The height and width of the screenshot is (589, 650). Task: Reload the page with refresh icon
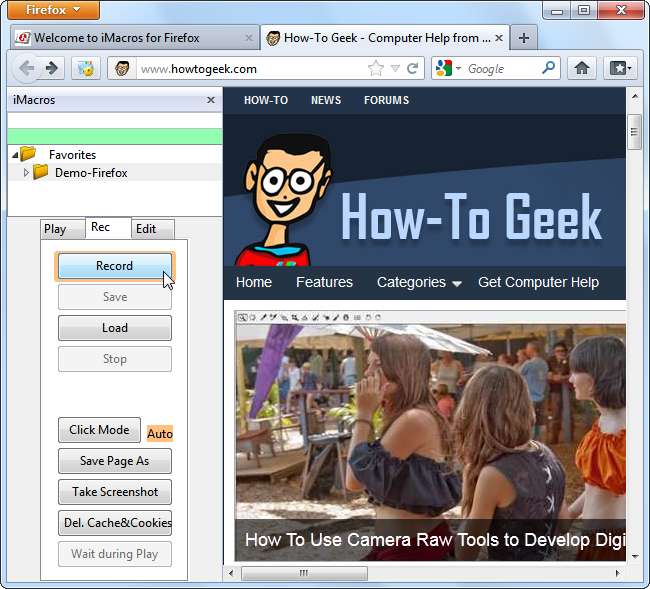point(412,68)
